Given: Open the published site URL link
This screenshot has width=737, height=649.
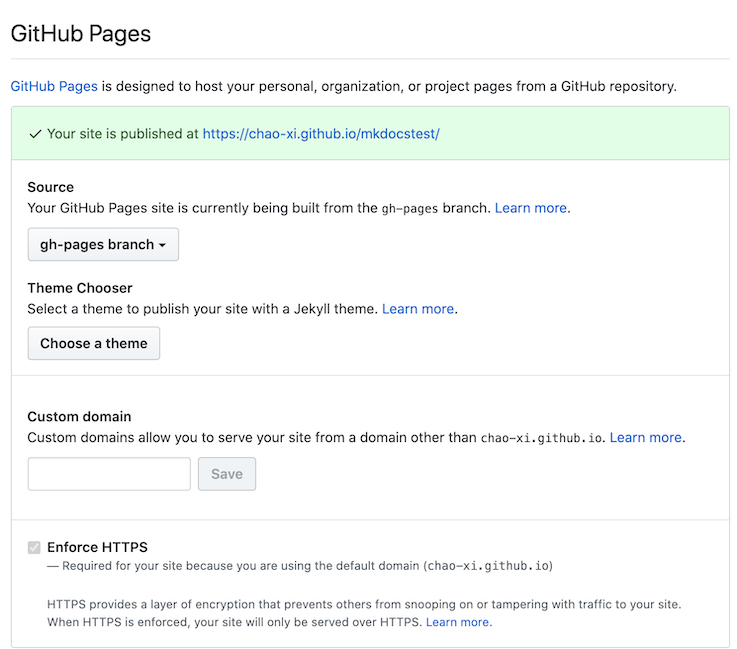Looking at the screenshot, I should coord(320,133).
